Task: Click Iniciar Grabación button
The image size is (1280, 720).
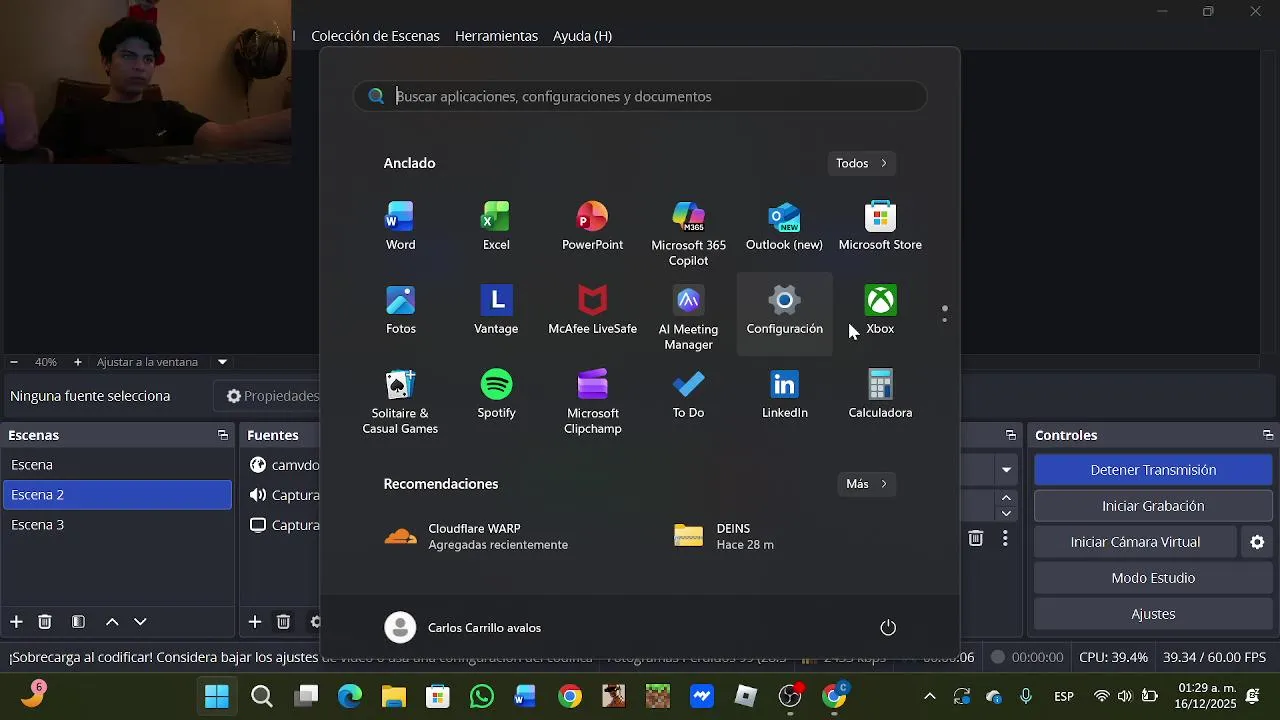Action: (1153, 506)
